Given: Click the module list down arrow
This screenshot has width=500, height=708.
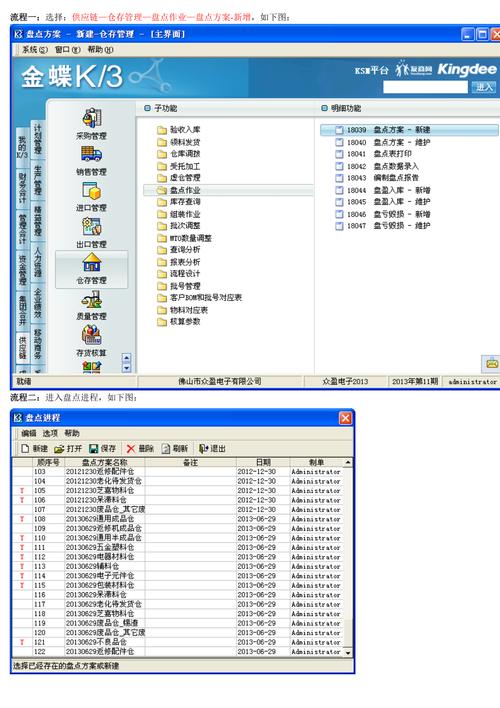Looking at the screenshot, I should pos(126,368).
